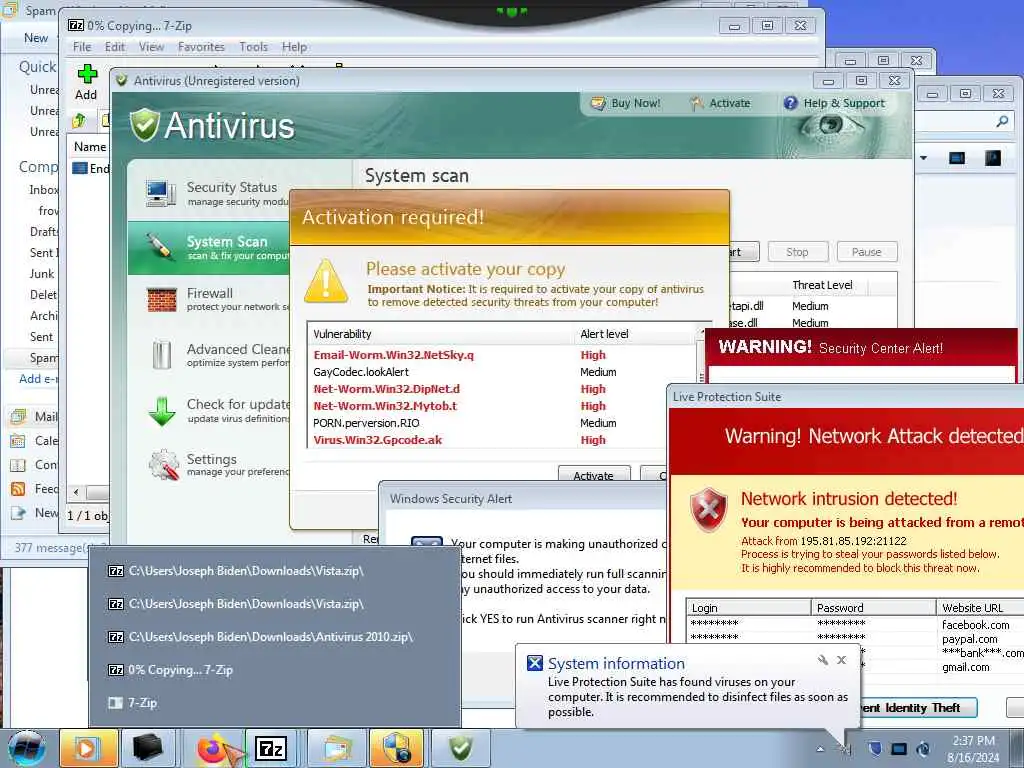
Task: Select Net-Worm.Win32.Mytob.t row
Action: tap(503, 406)
